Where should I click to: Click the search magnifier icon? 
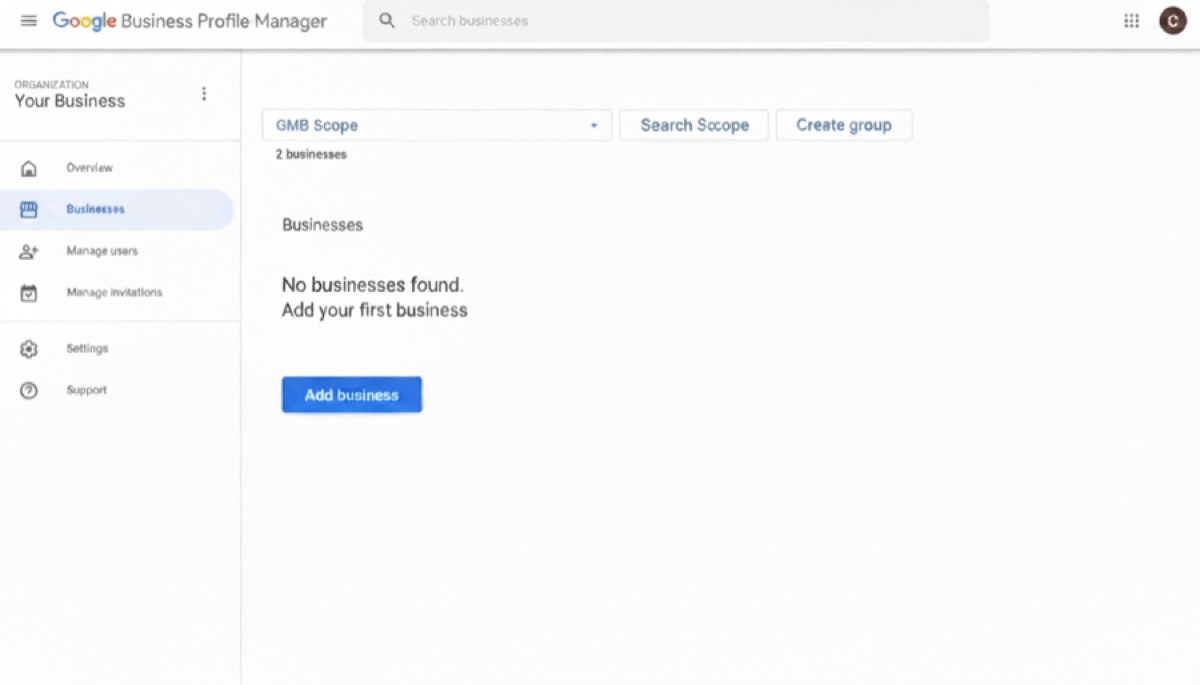pos(387,21)
